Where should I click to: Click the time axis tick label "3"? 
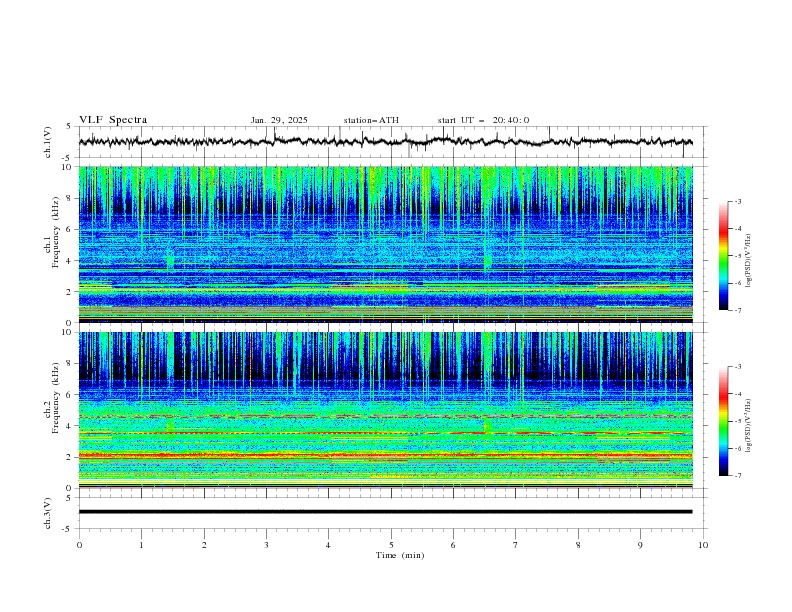point(266,545)
